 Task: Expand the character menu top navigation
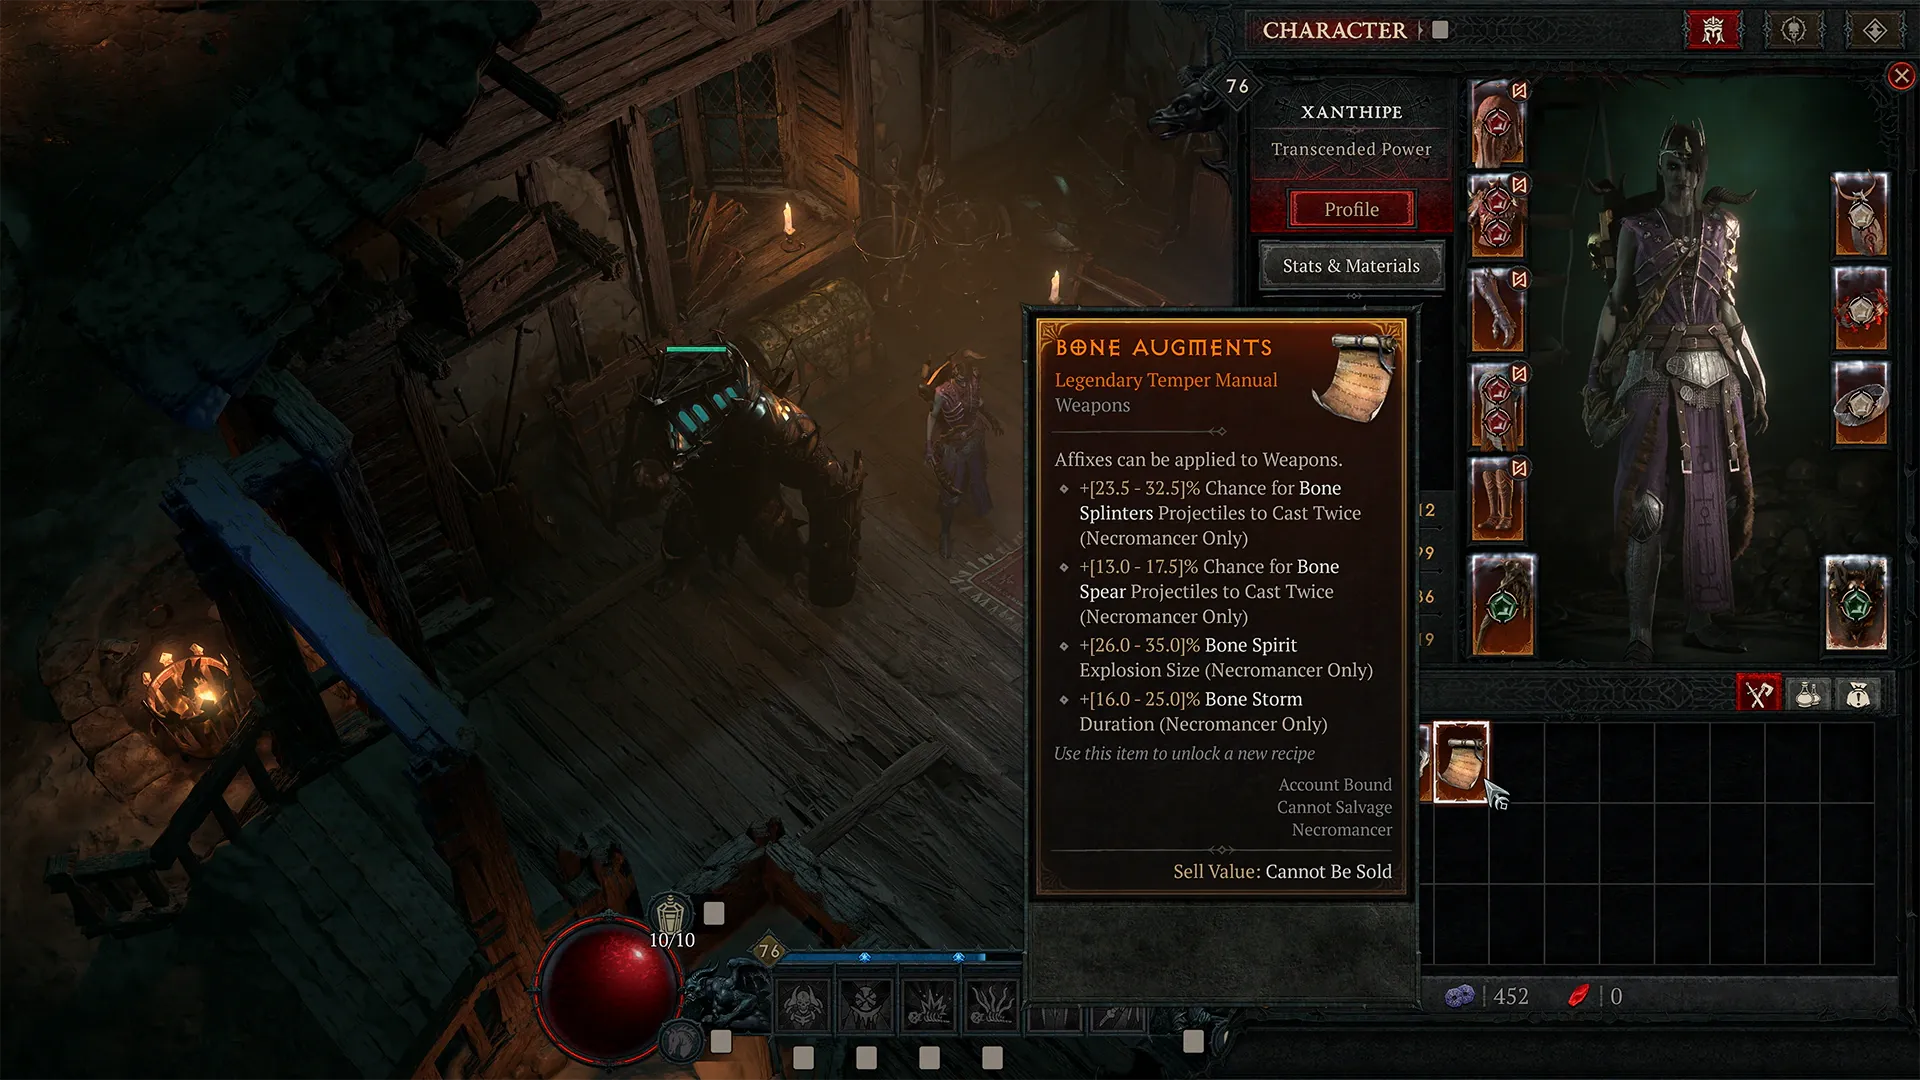point(1444,30)
